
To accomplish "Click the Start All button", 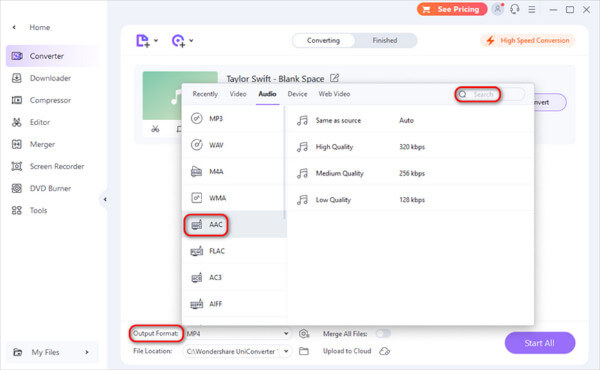I will point(540,343).
